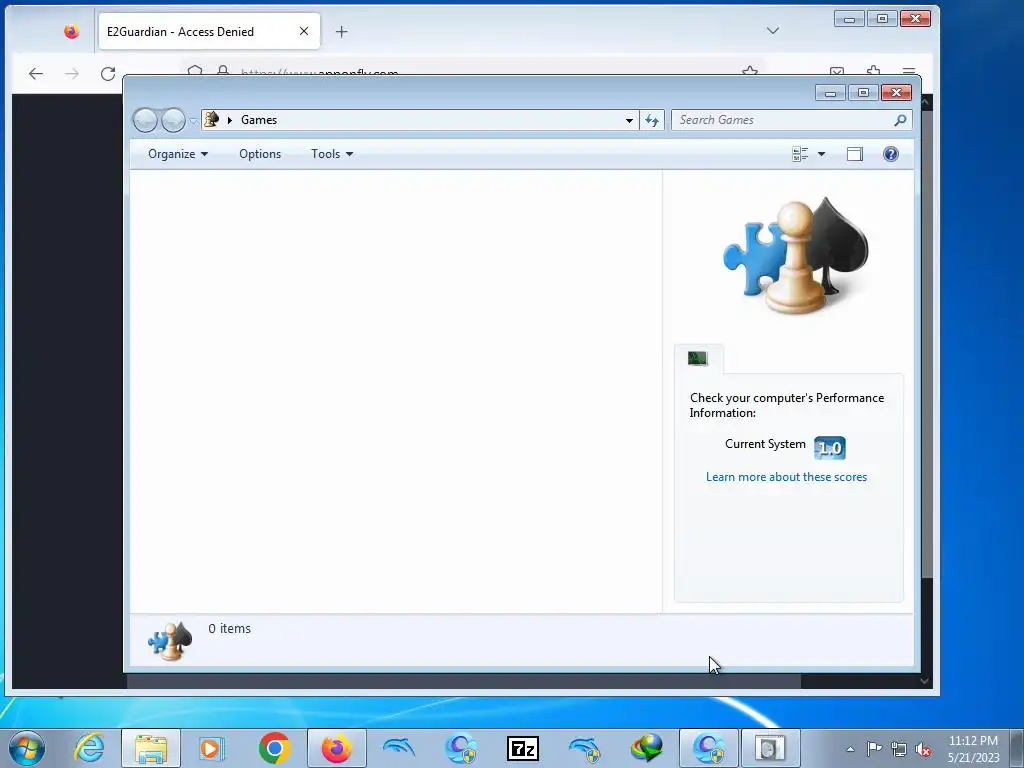Viewport: 1024px width, 768px height.
Task: Refresh the Games folder view
Action: point(652,120)
